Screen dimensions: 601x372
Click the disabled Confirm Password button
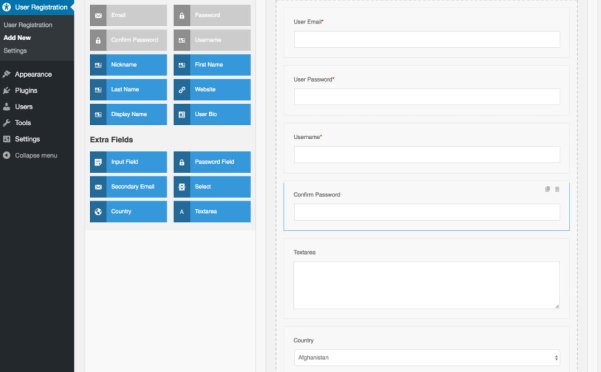click(128, 40)
